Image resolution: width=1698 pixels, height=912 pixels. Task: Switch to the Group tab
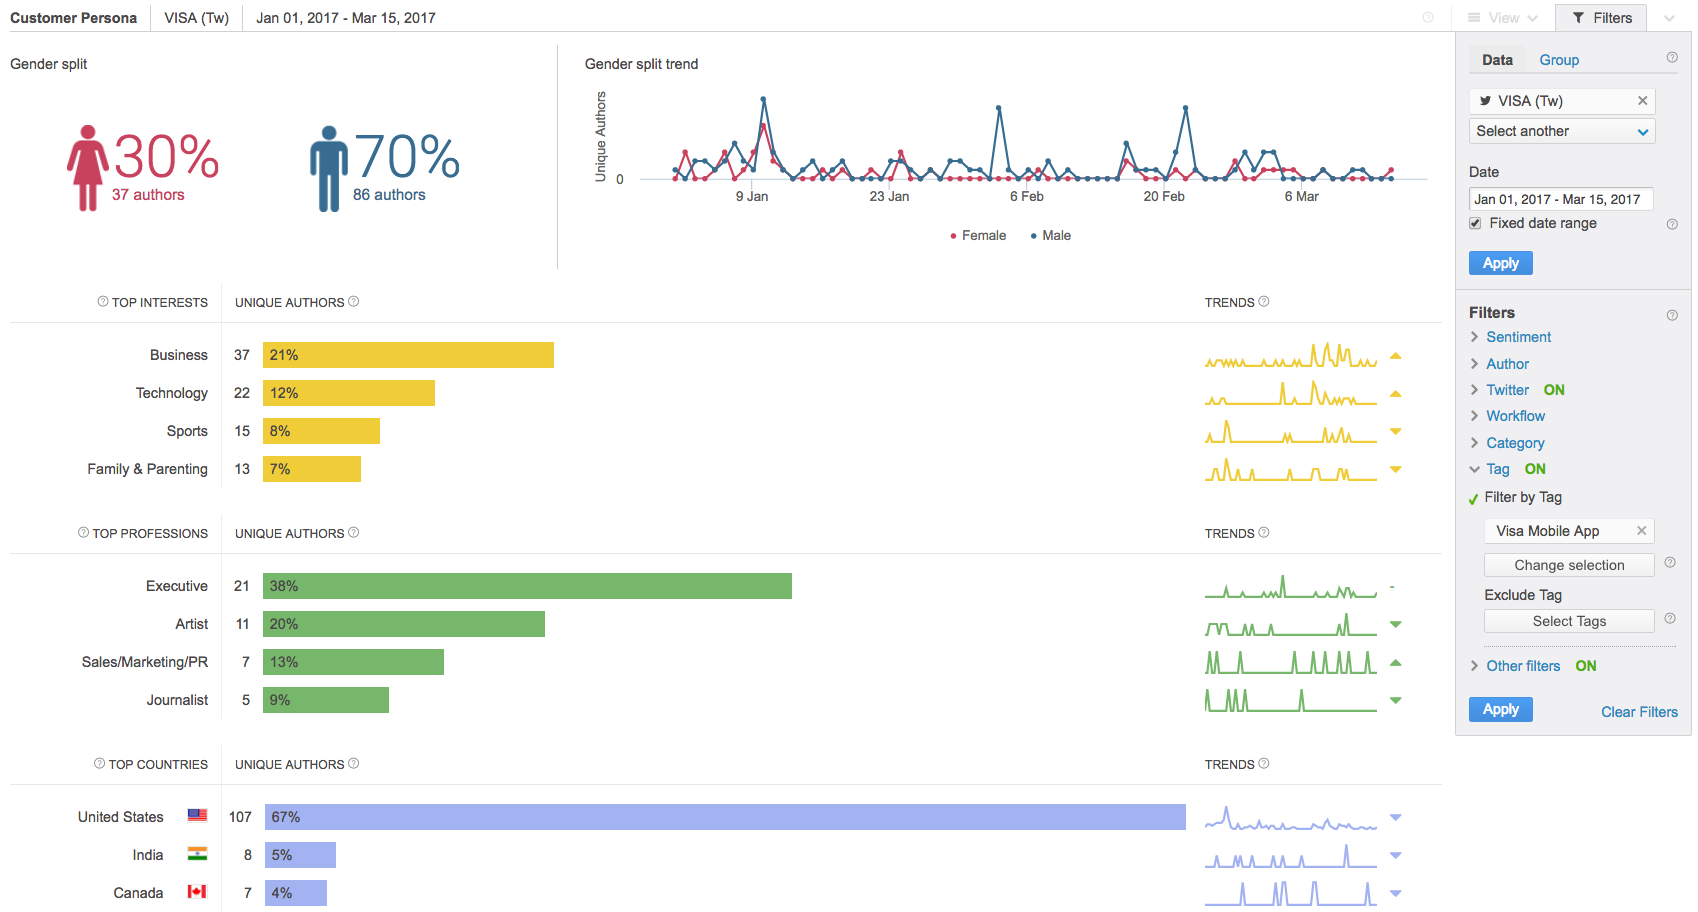[x=1559, y=60]
